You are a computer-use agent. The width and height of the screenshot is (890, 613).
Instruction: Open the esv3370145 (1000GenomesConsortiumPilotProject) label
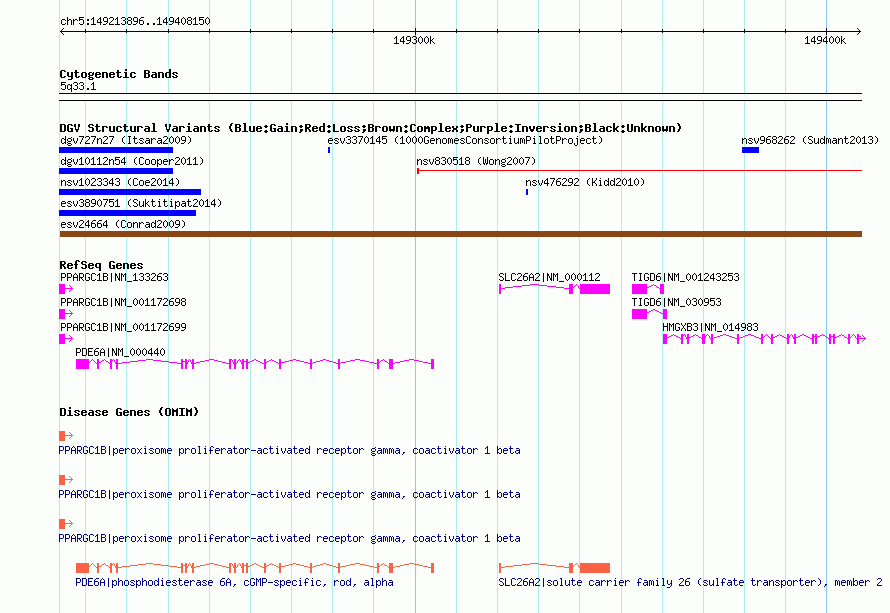click(465, 140)
